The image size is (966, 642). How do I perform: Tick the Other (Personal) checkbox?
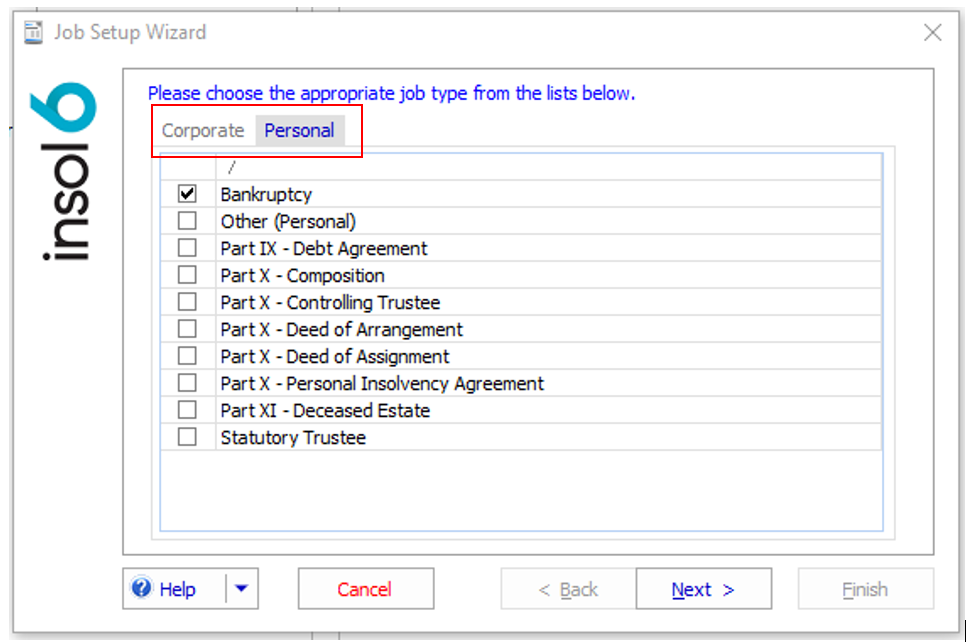click(x=187, y=221)
